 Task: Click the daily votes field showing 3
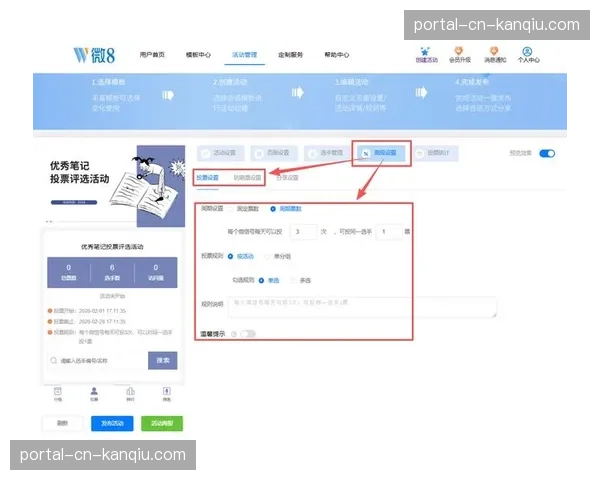(x=303, y=232)
